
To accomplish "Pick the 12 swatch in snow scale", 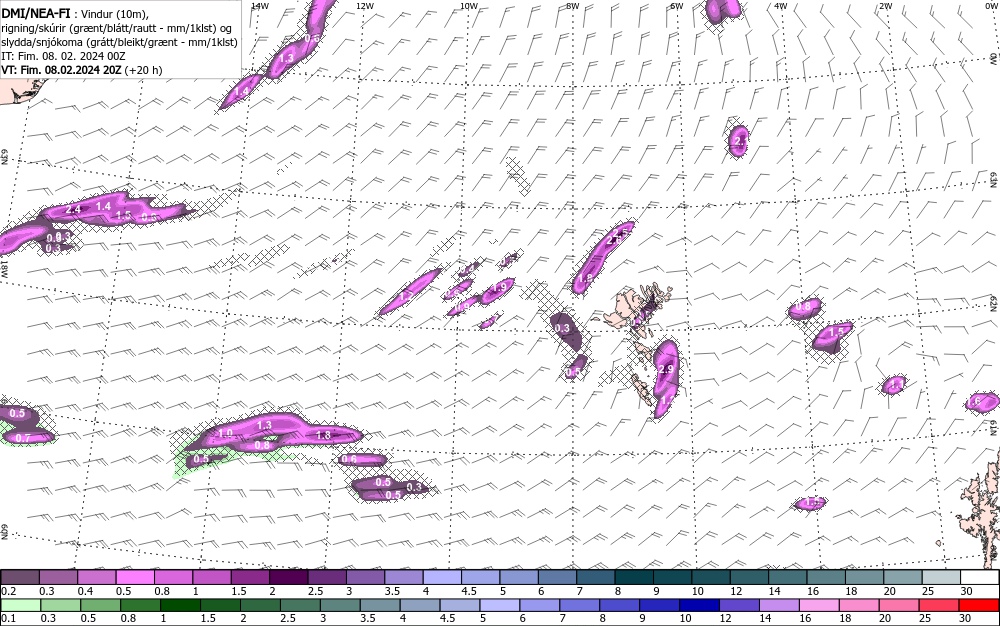I will (750, 578).
